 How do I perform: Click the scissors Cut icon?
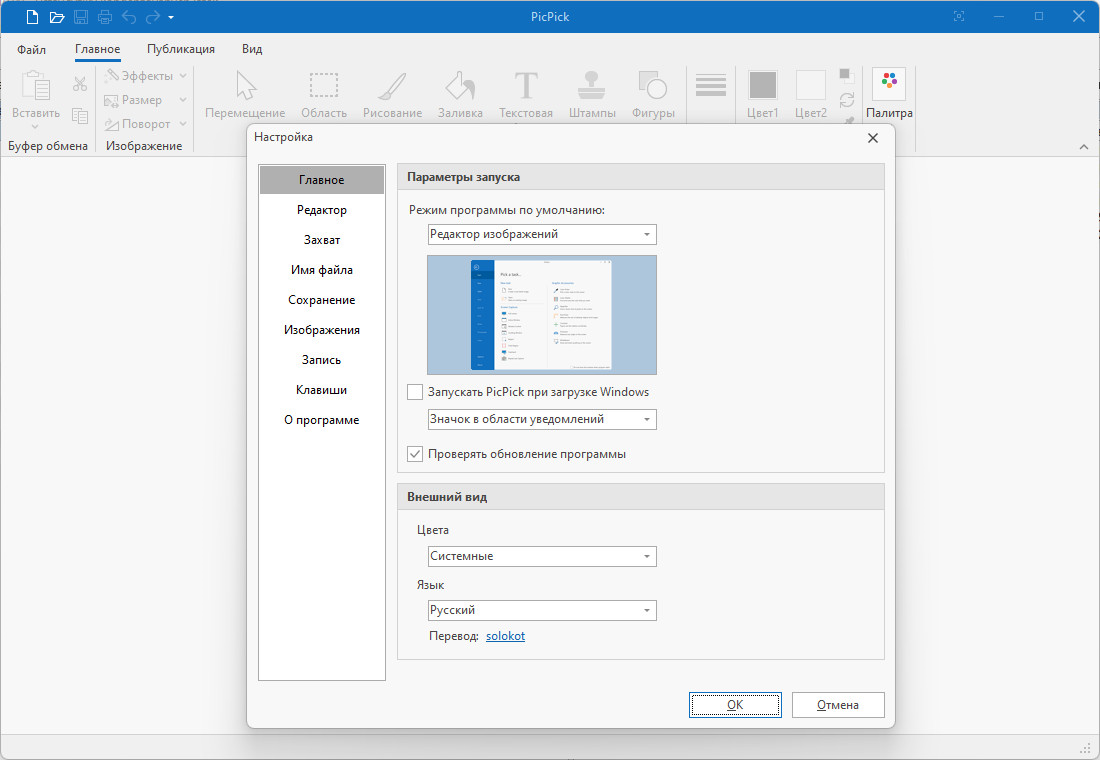tap(80, 84)
